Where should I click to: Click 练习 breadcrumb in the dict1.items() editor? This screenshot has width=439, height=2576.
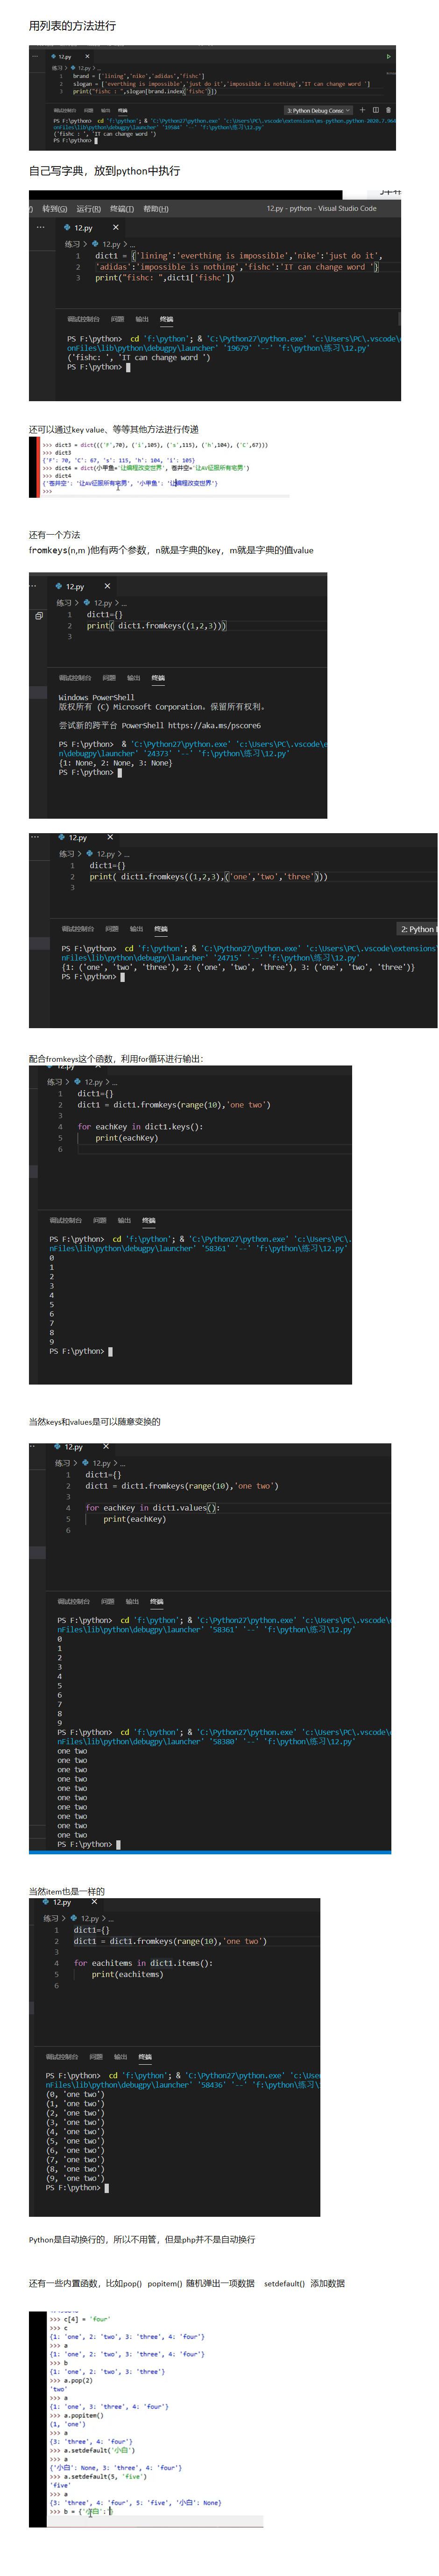[51, 1918]
